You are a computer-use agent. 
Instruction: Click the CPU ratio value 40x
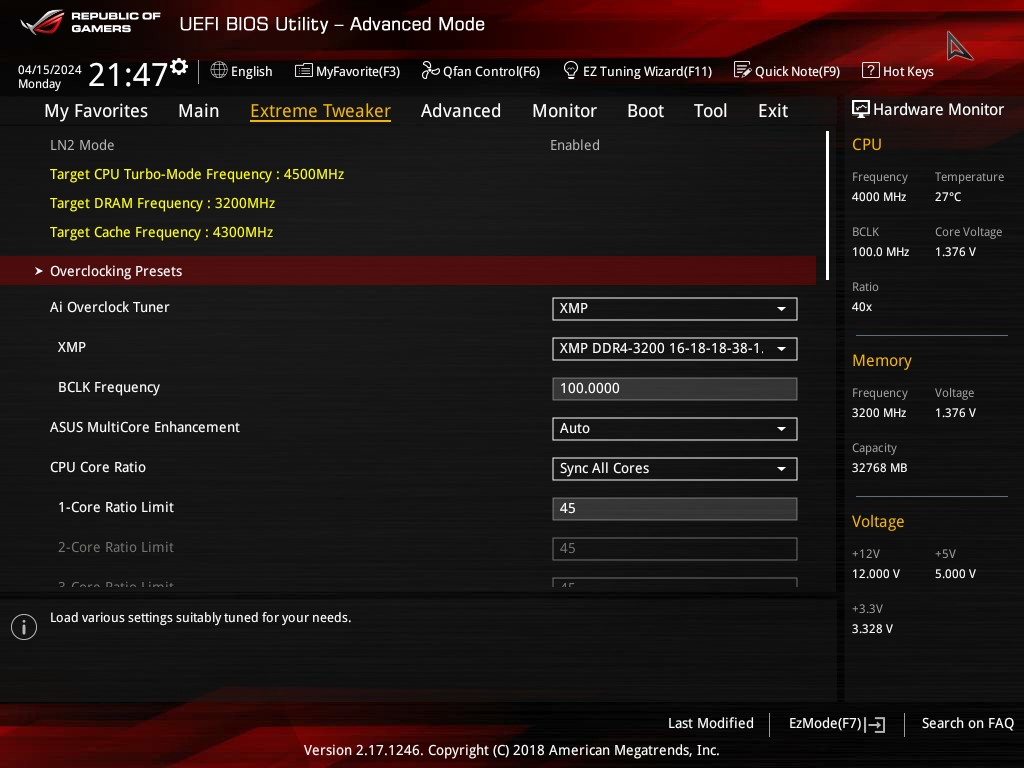click(x=861, y=306)
